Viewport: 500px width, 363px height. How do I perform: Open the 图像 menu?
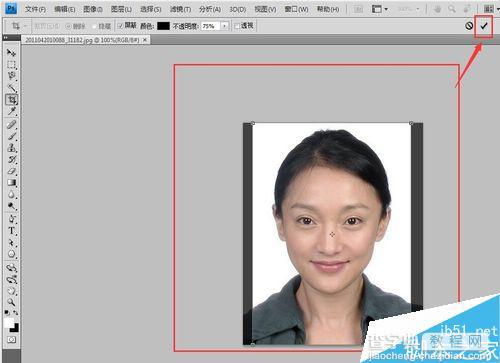93,9
